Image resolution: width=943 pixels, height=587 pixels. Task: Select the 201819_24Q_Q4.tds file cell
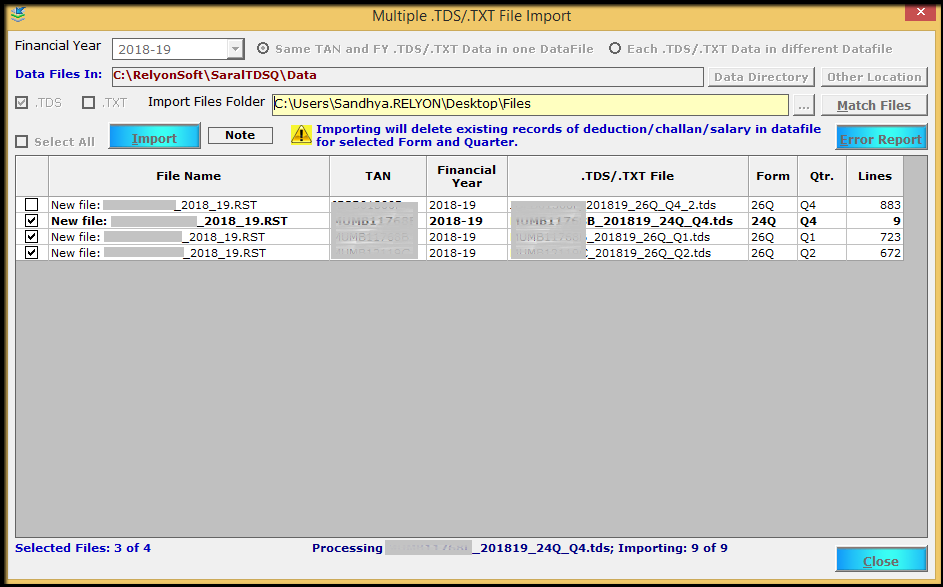628,221
